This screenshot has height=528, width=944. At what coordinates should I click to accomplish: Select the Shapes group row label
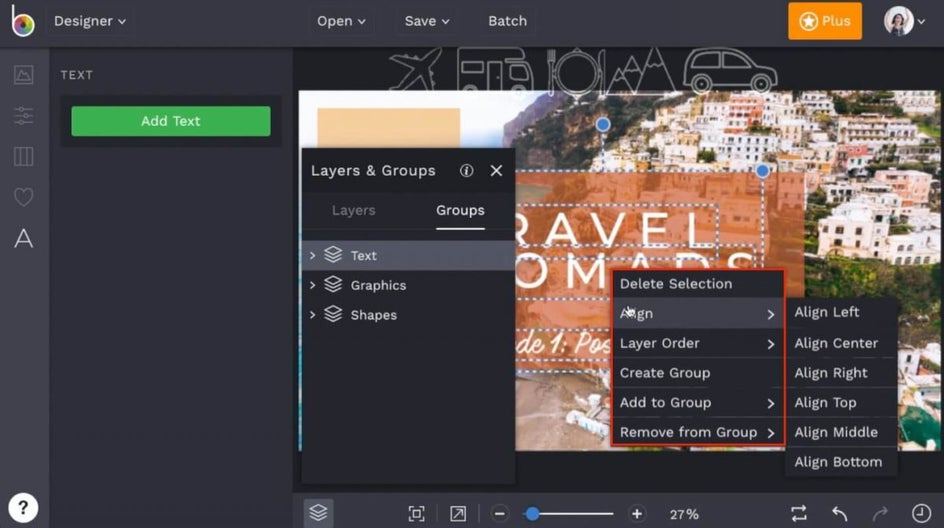coord(373,315)
